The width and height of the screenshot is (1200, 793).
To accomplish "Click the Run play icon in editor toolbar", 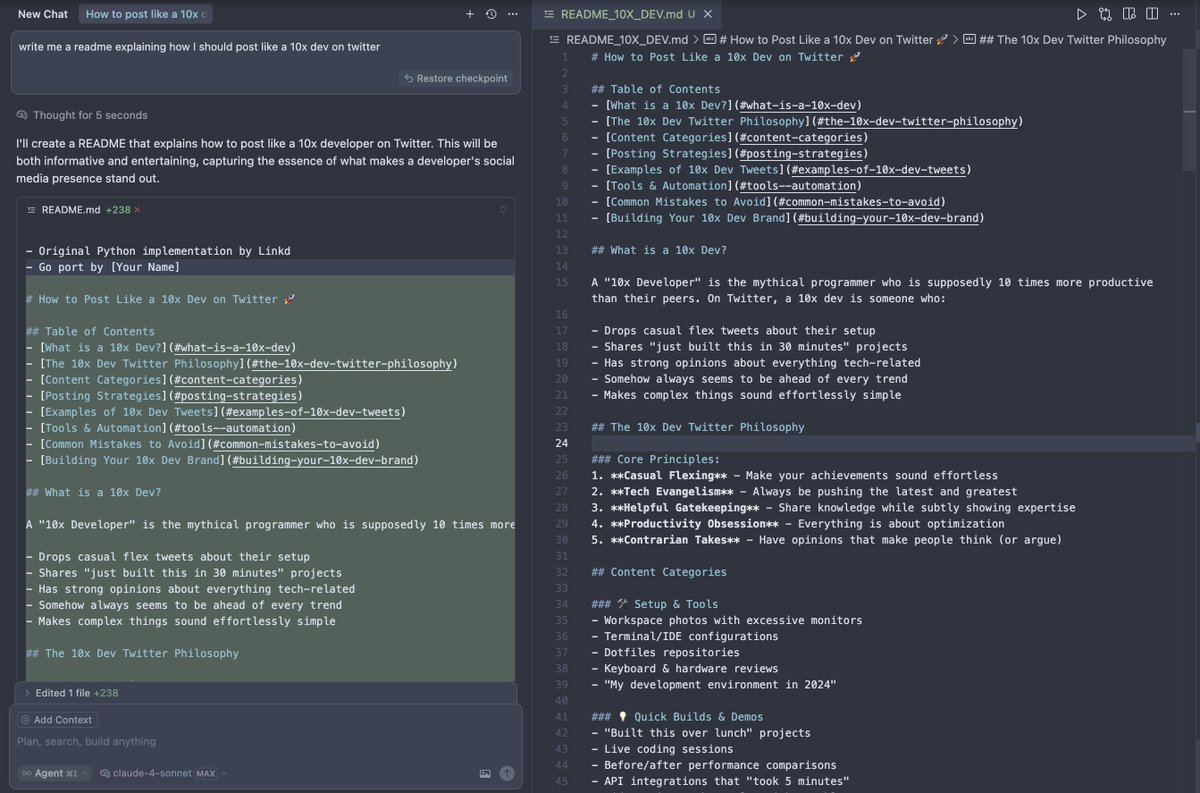I will [1081, 14].
